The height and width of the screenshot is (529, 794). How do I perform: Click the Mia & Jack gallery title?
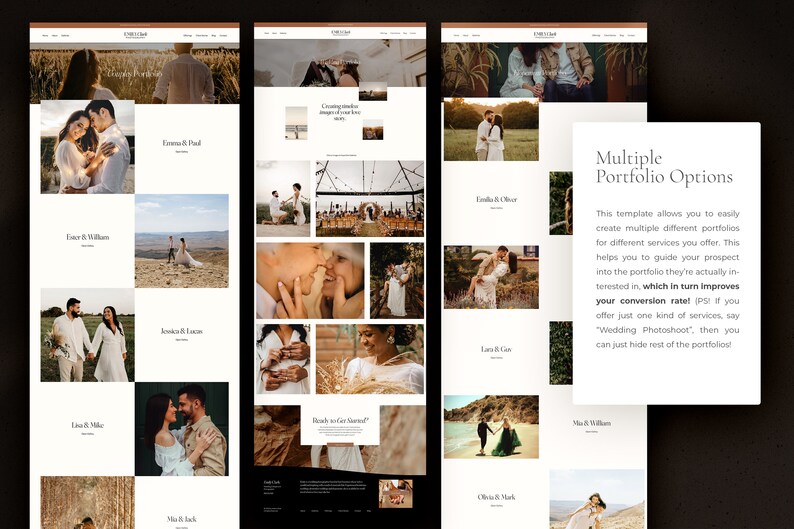tap(182, 519)
